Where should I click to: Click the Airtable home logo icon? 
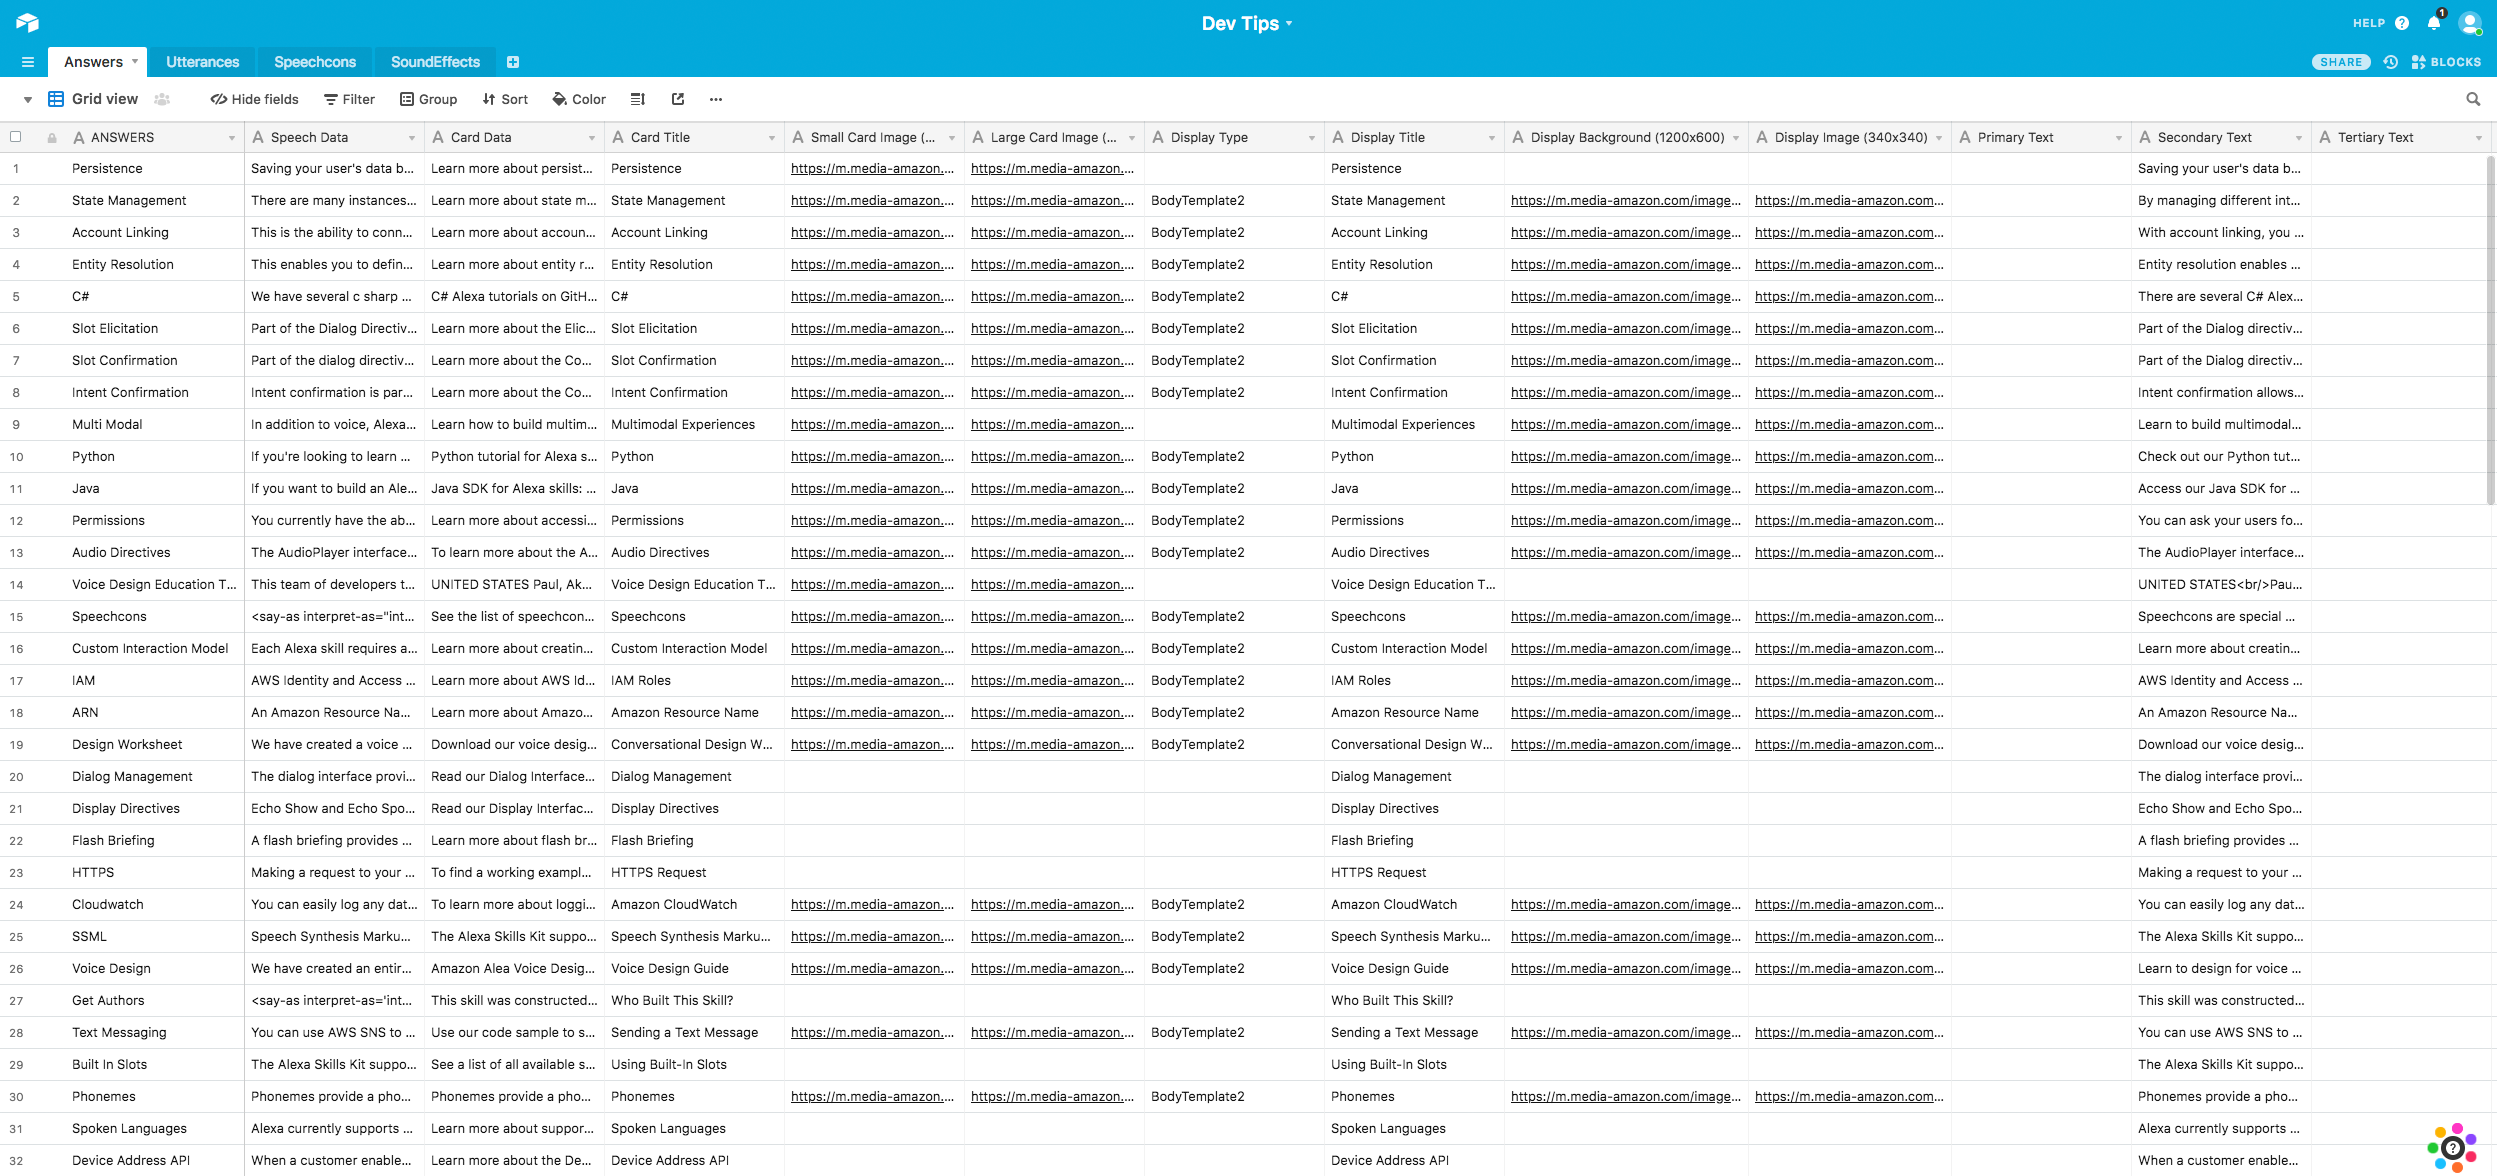tap(27, 22)
